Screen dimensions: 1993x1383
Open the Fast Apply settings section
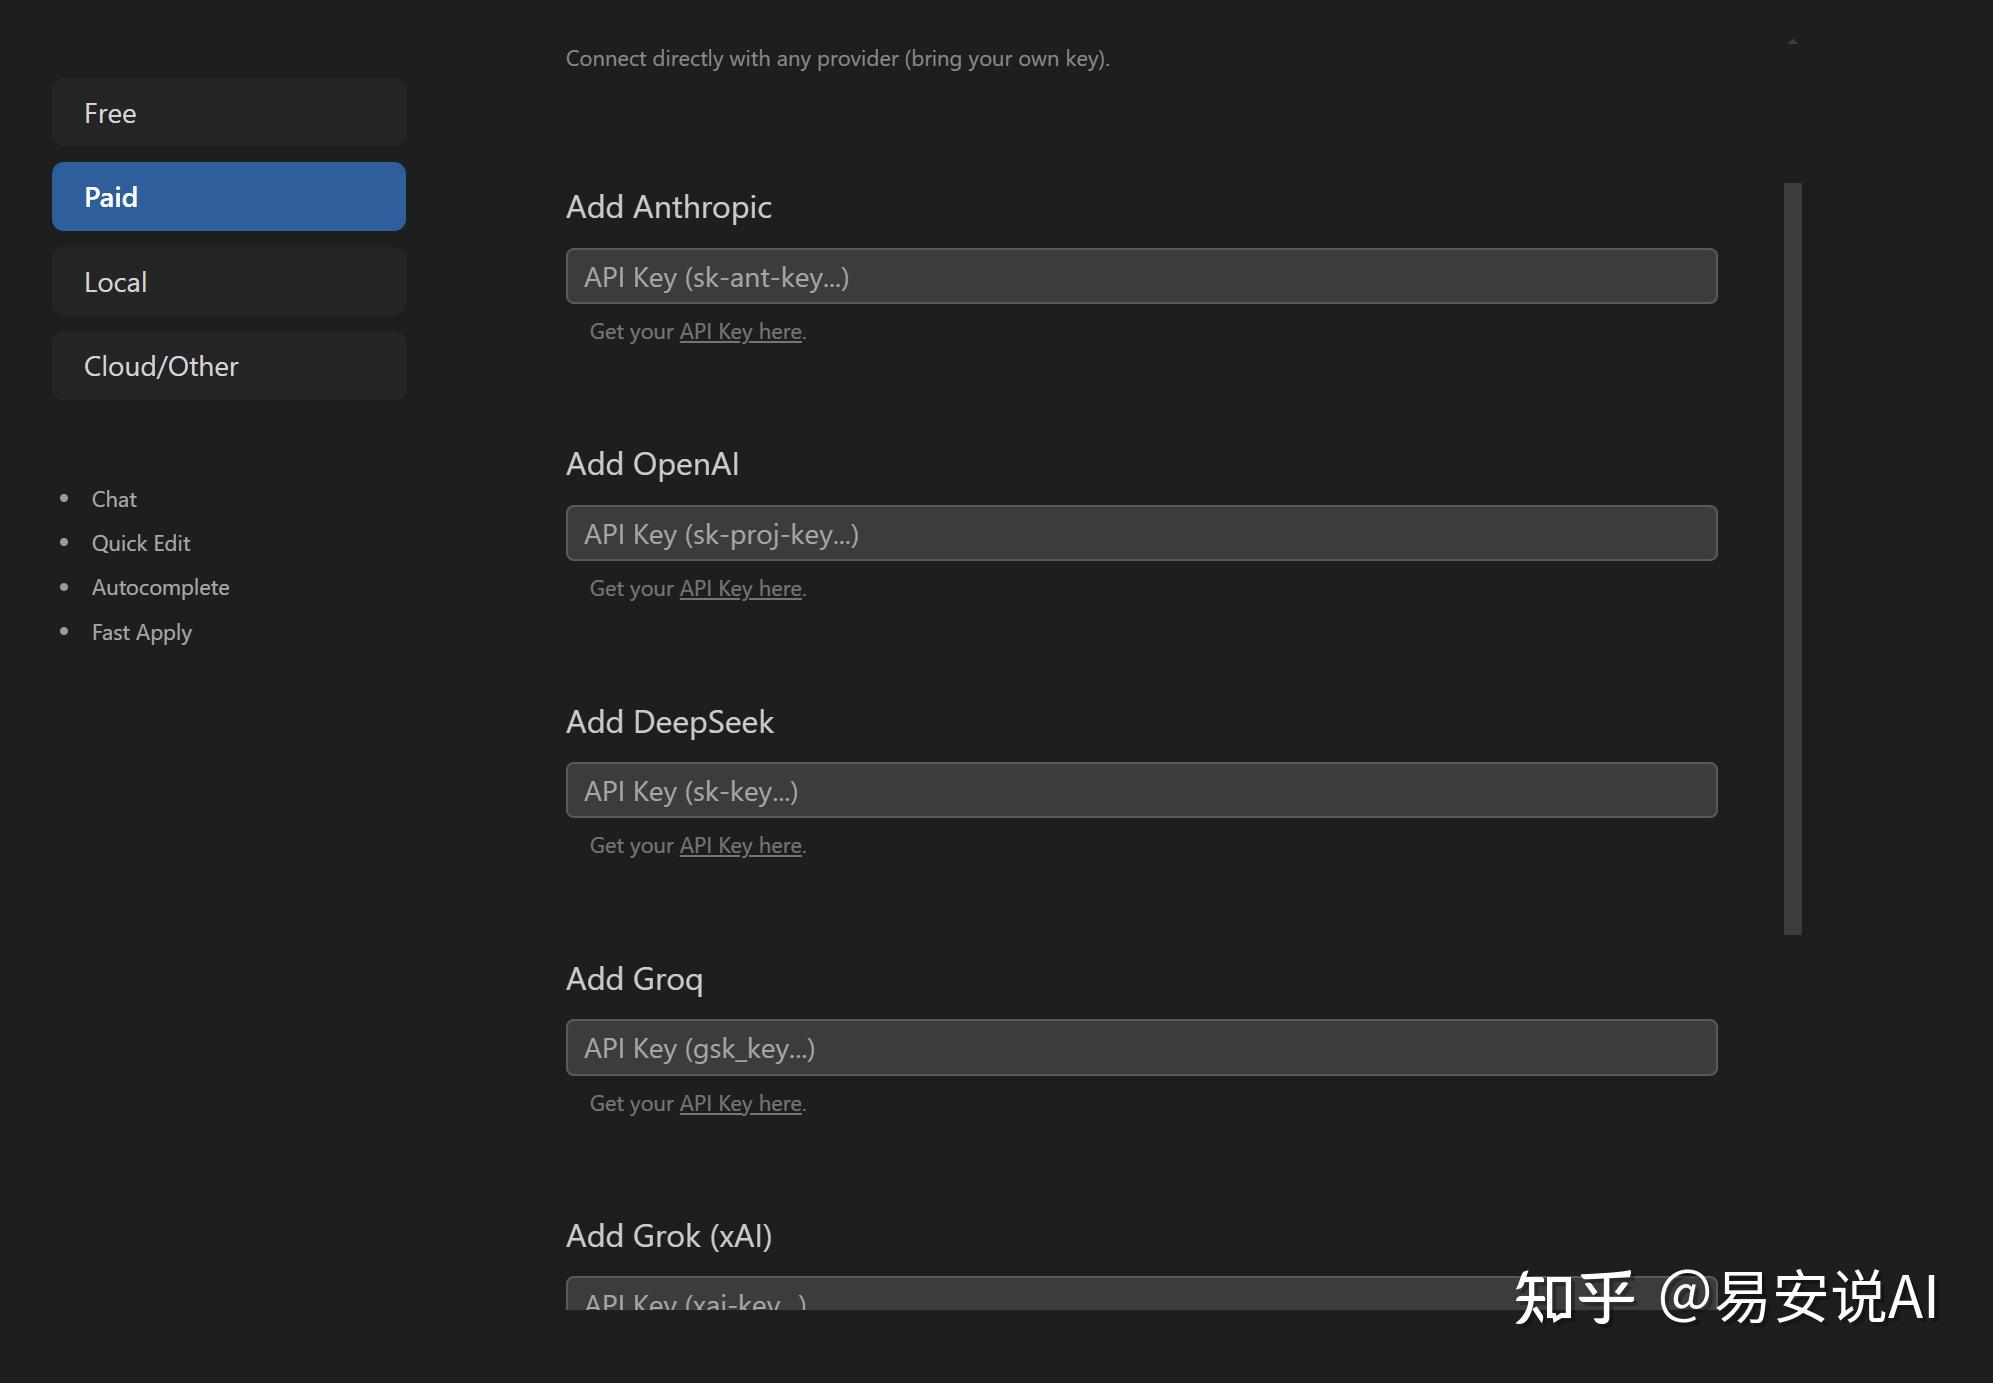[x=141, y=631]
